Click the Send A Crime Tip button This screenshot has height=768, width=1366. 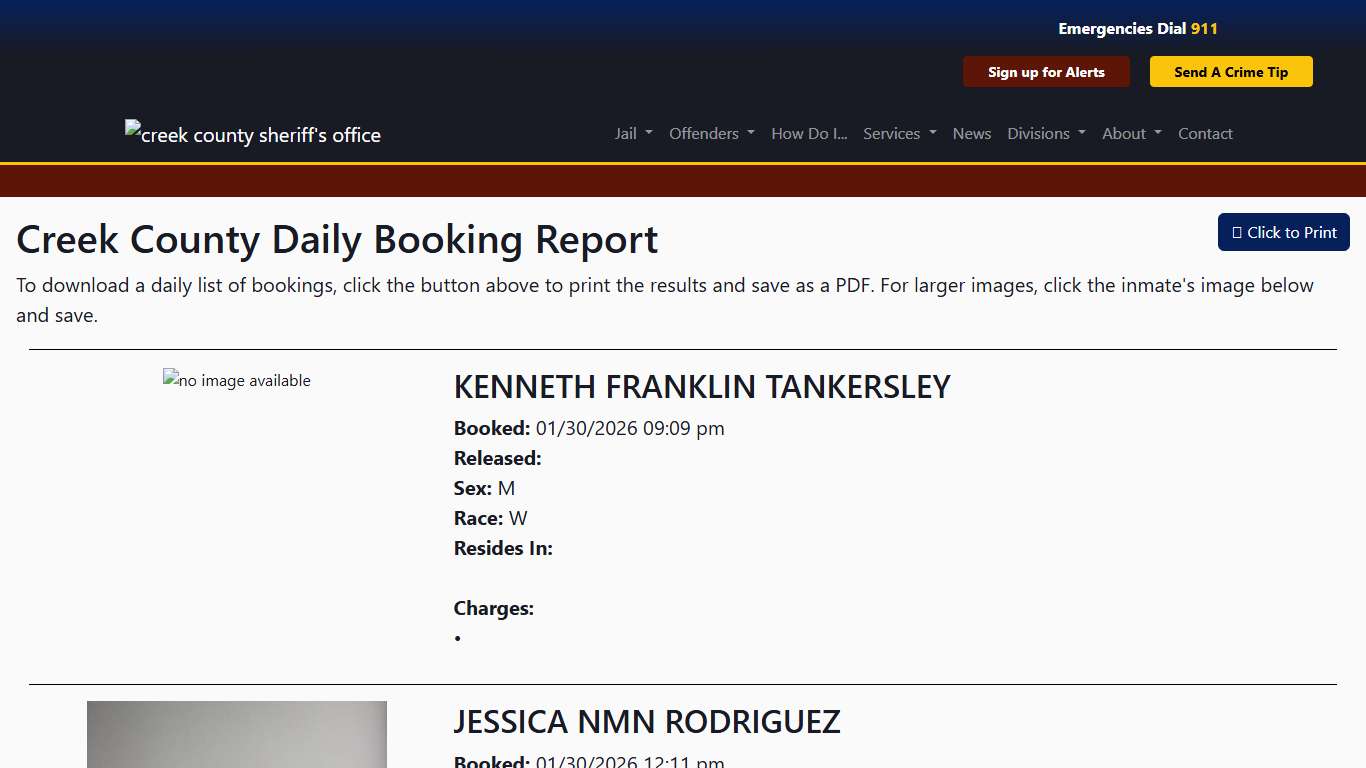1231,71
